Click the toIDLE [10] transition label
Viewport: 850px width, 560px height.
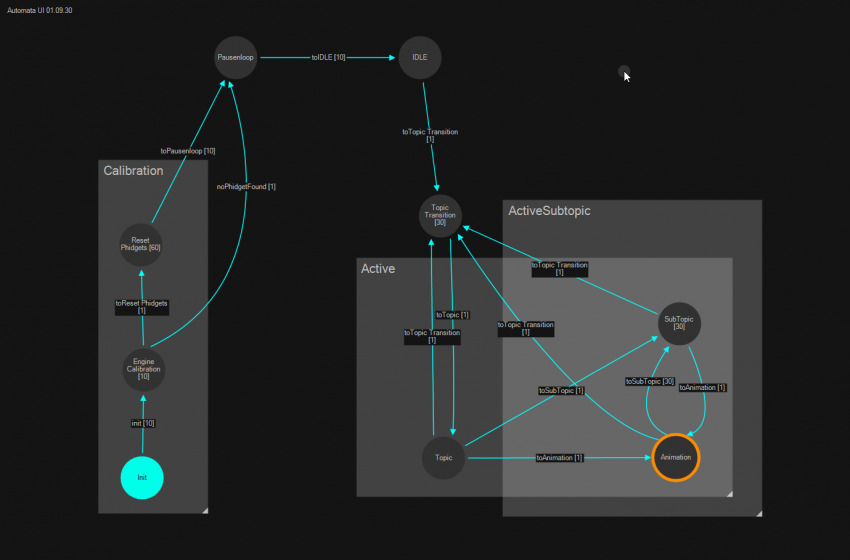pyautogui.click(x=328, y=58)
